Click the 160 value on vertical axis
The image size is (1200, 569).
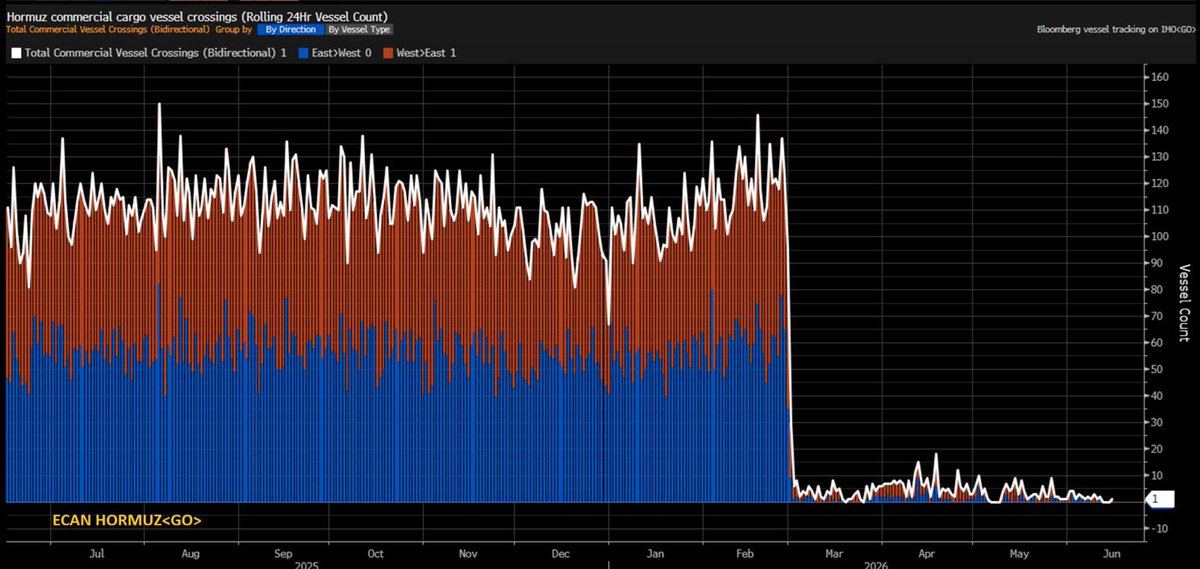click(1159, 77)
